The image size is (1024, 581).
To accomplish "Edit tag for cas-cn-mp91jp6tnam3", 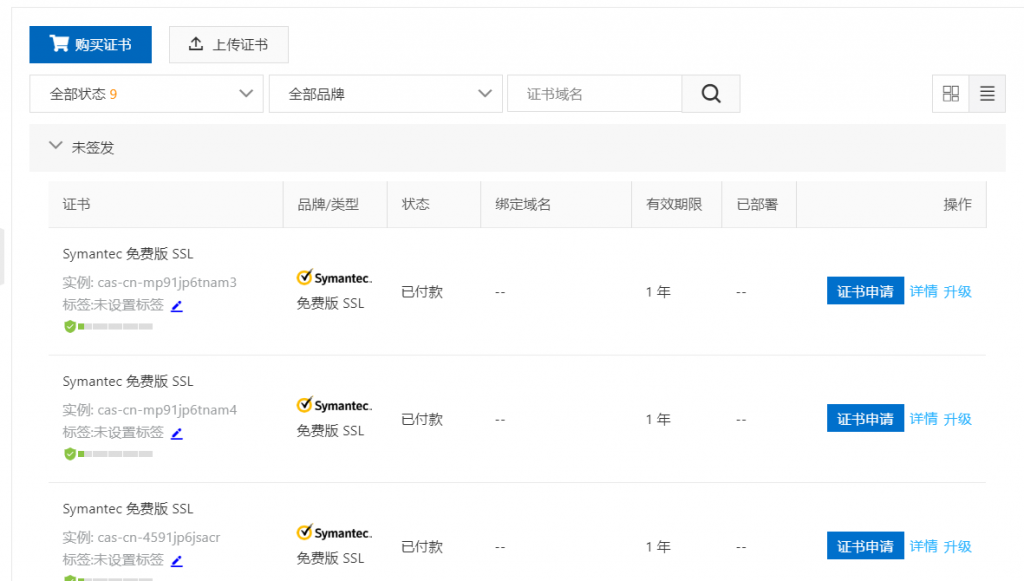I will [x=176, y=306].
